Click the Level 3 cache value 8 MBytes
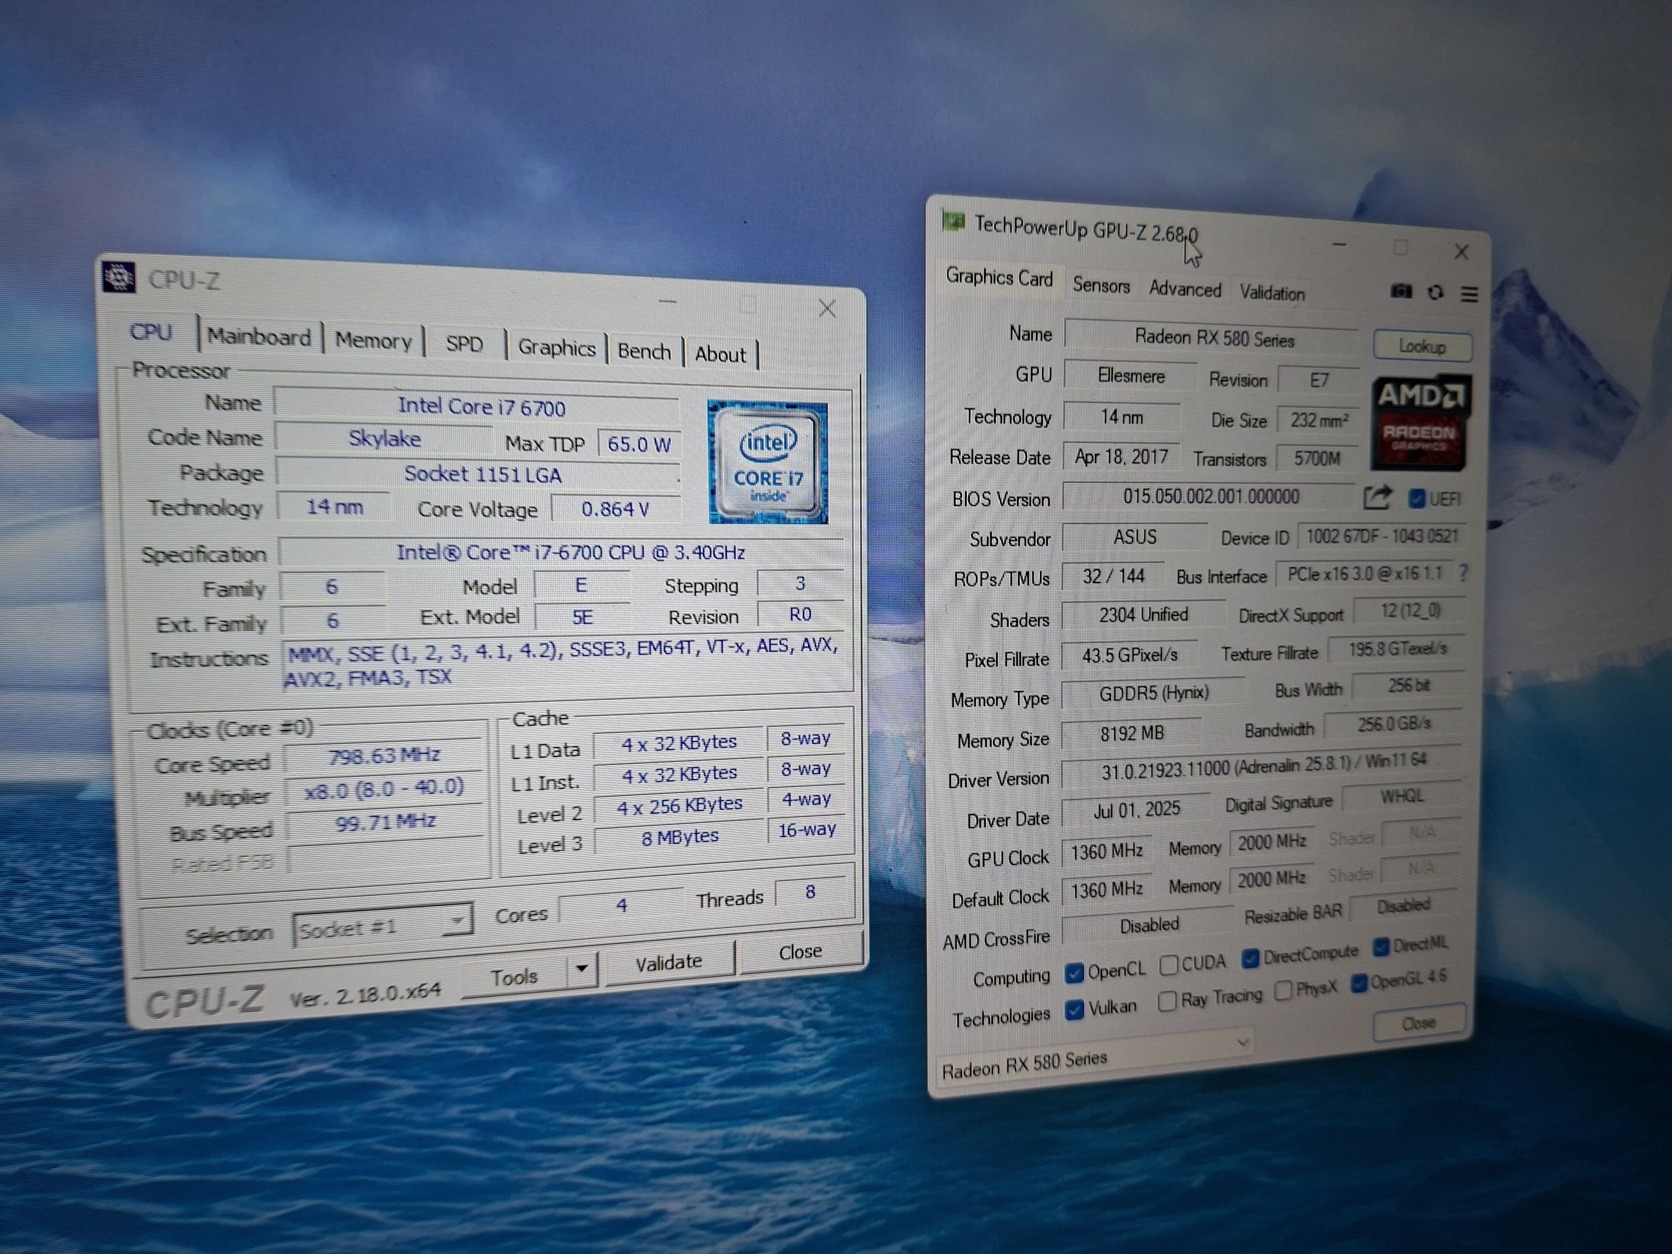 coord(679,836)
